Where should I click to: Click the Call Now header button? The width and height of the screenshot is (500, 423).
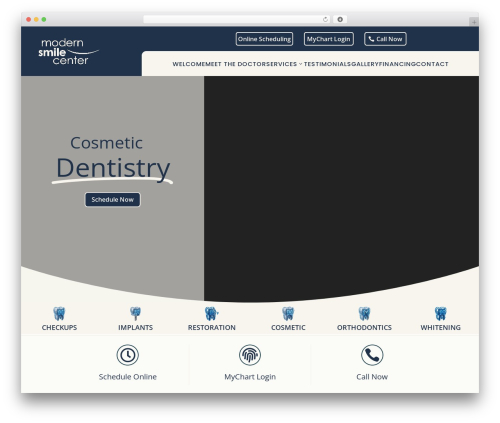coord(385,39)
